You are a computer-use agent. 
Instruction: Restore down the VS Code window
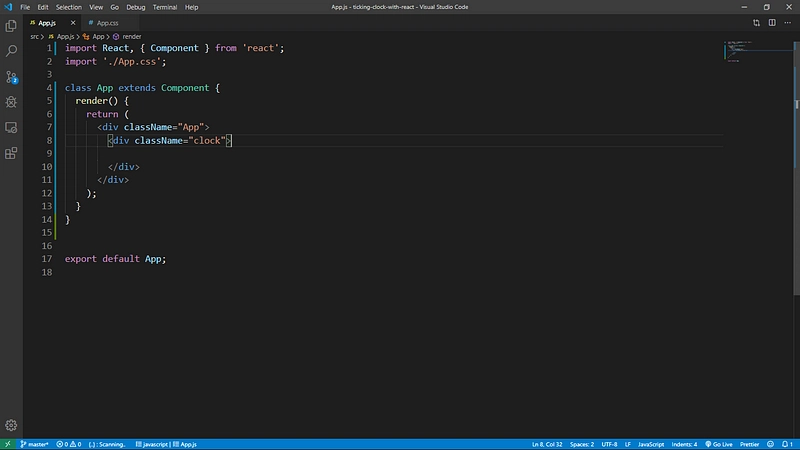pos(766,7)
